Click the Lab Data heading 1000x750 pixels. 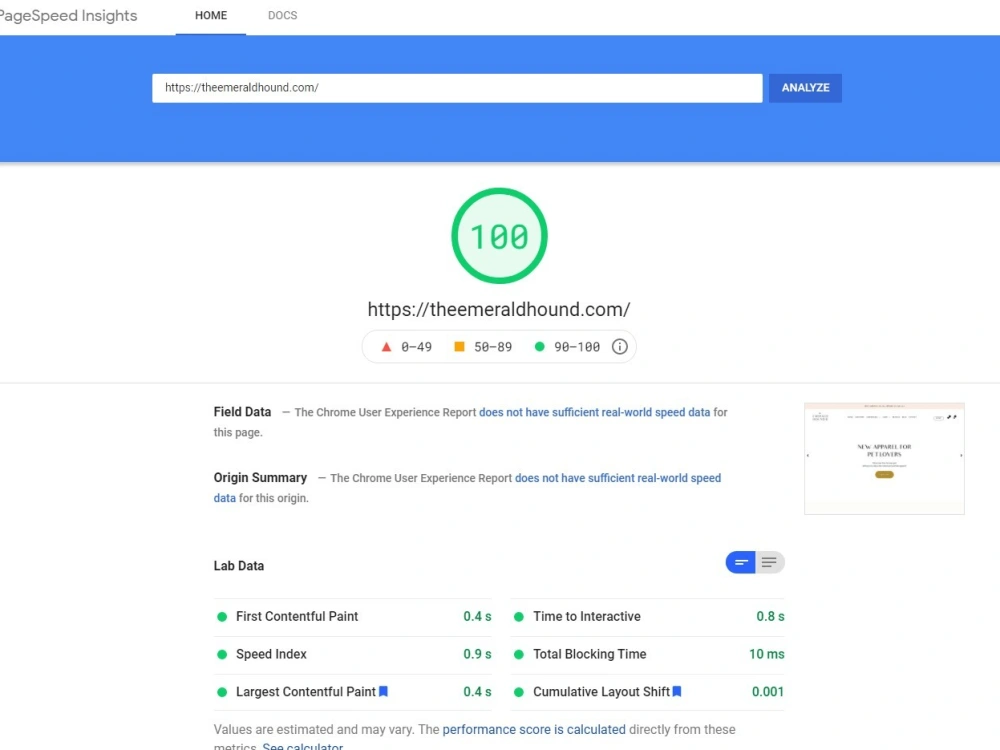(x=239, y=566)
